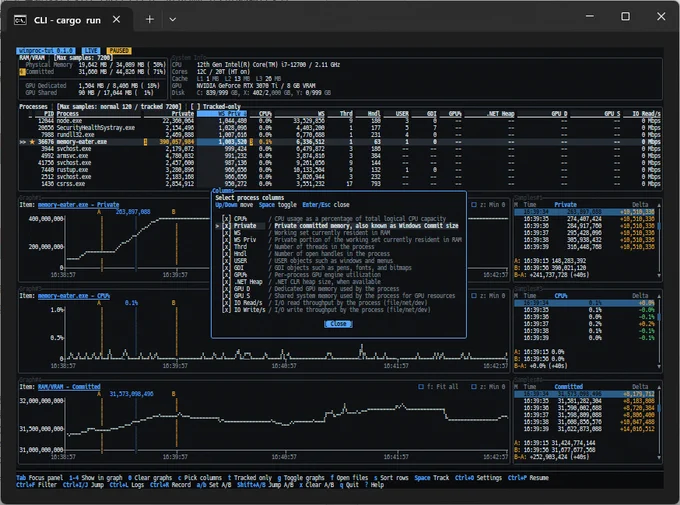The image size is (680, 505).
Task: Click marker B on the Committed graph
Action: click(x=173, y=394)
